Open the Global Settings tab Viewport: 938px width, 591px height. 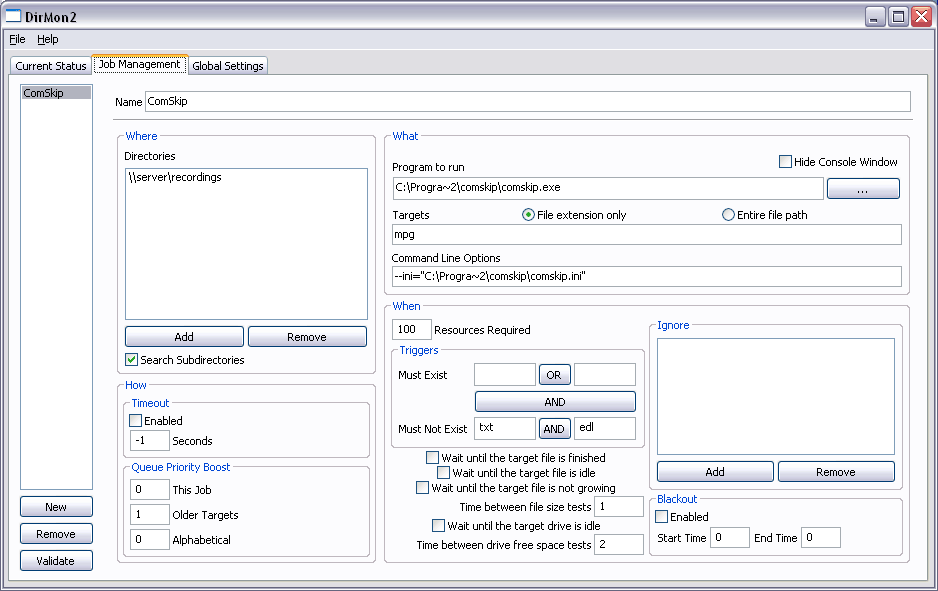(228, 66)
